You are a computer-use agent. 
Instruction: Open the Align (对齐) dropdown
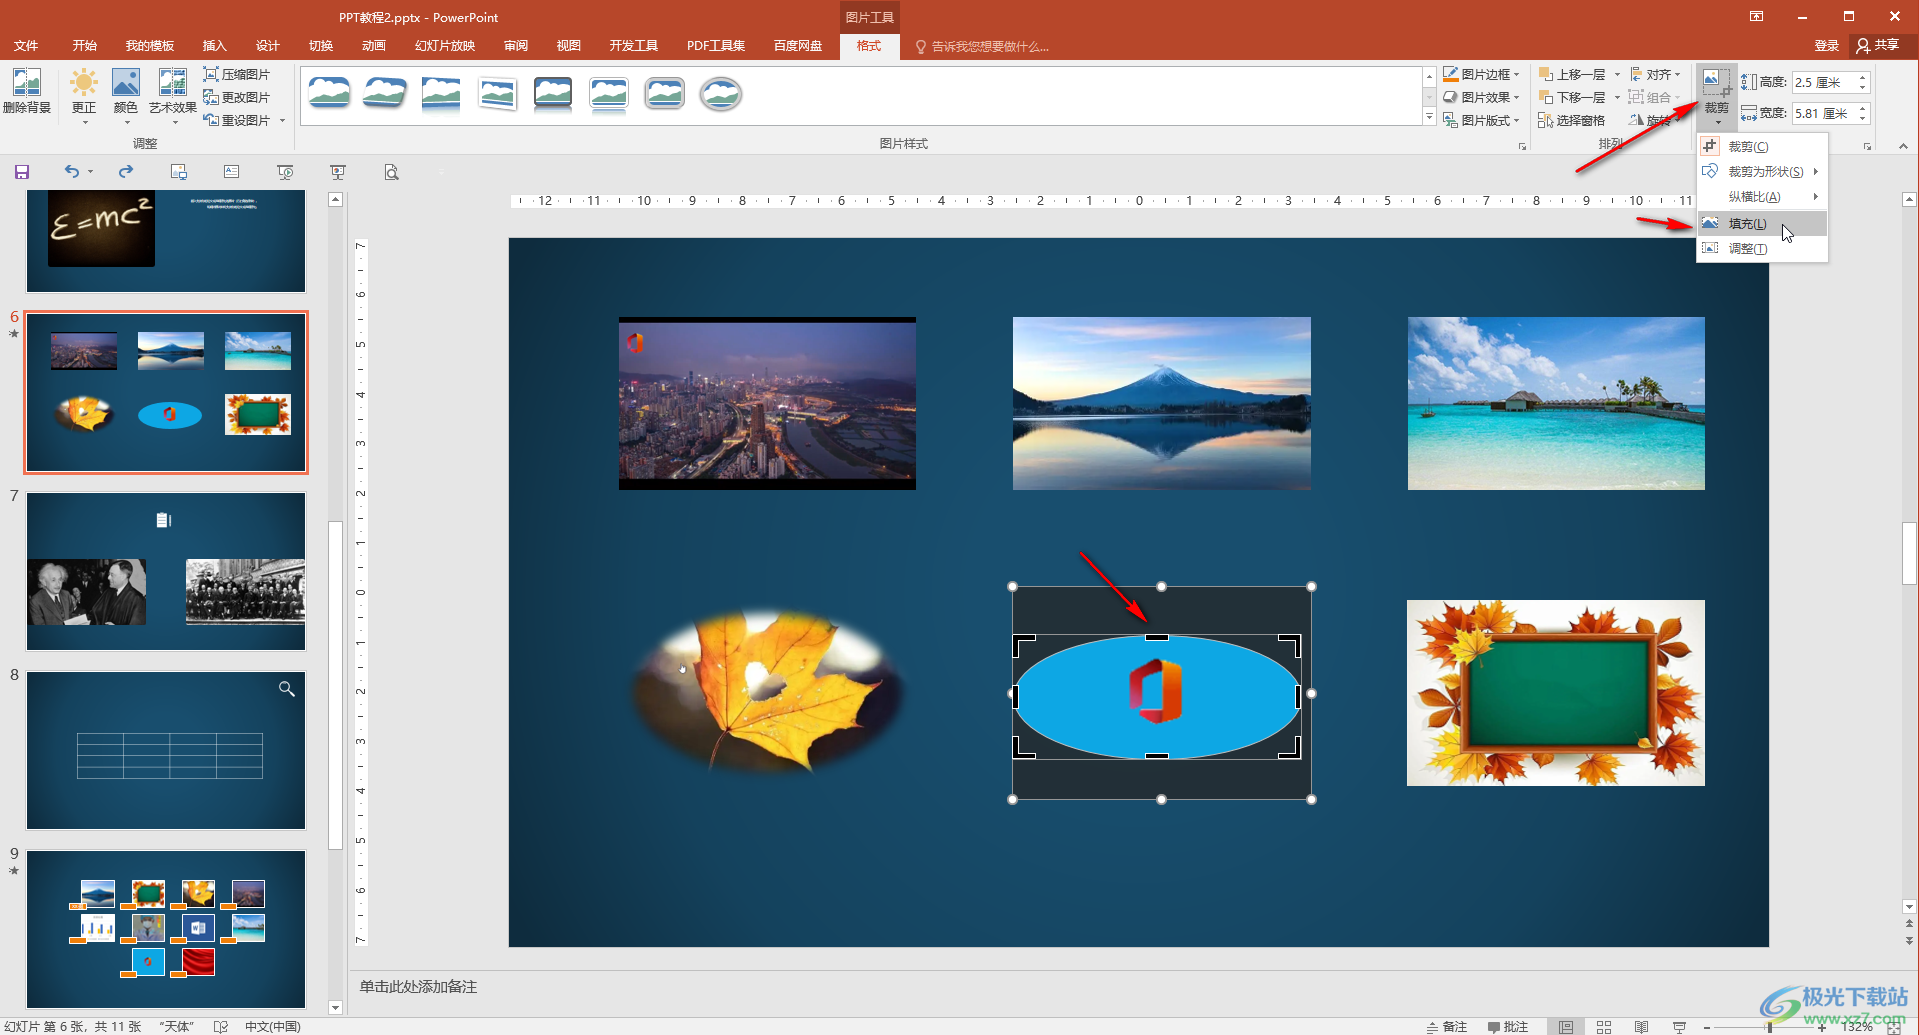(x=1655, y=74)
